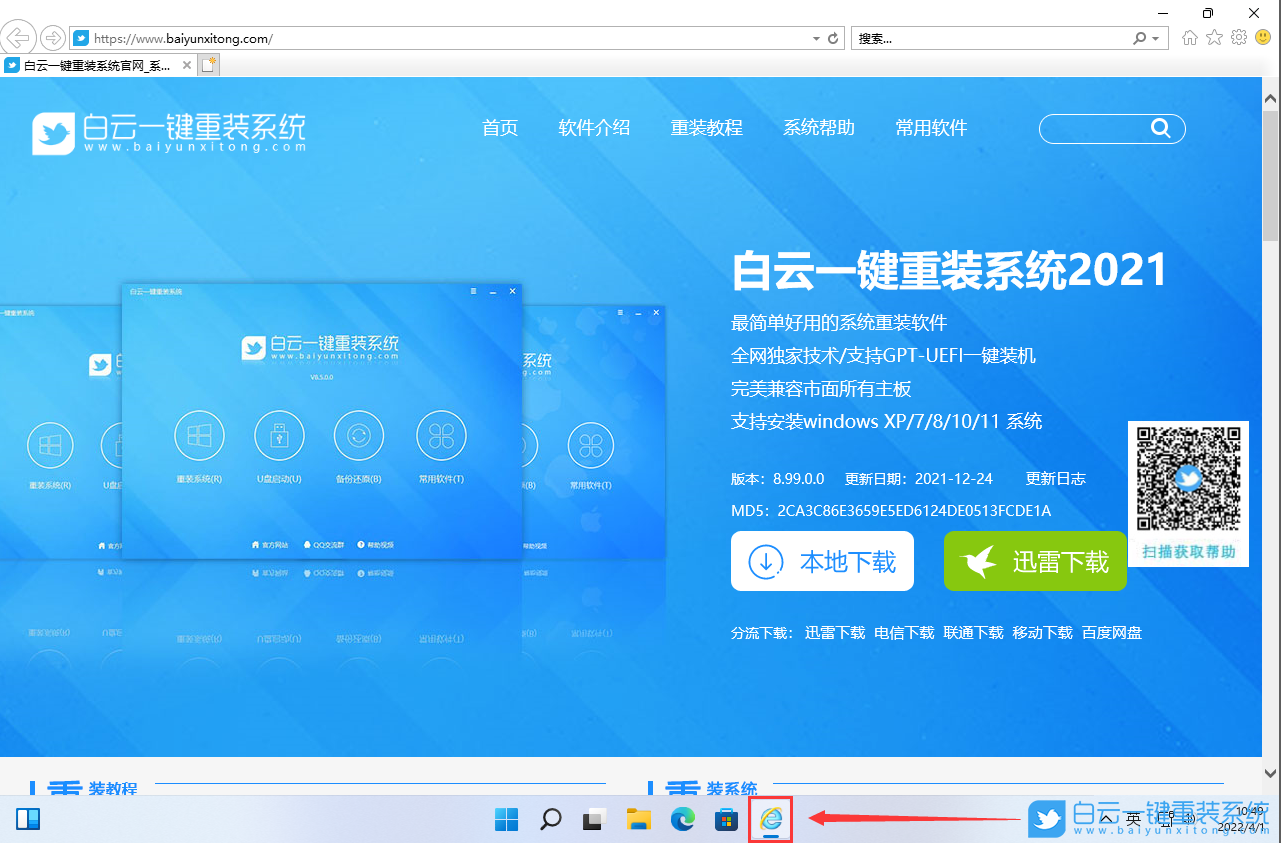1281x843 pixels.
Task: Click the 常用软件(T) clover icon
Action: coord(441,435)
